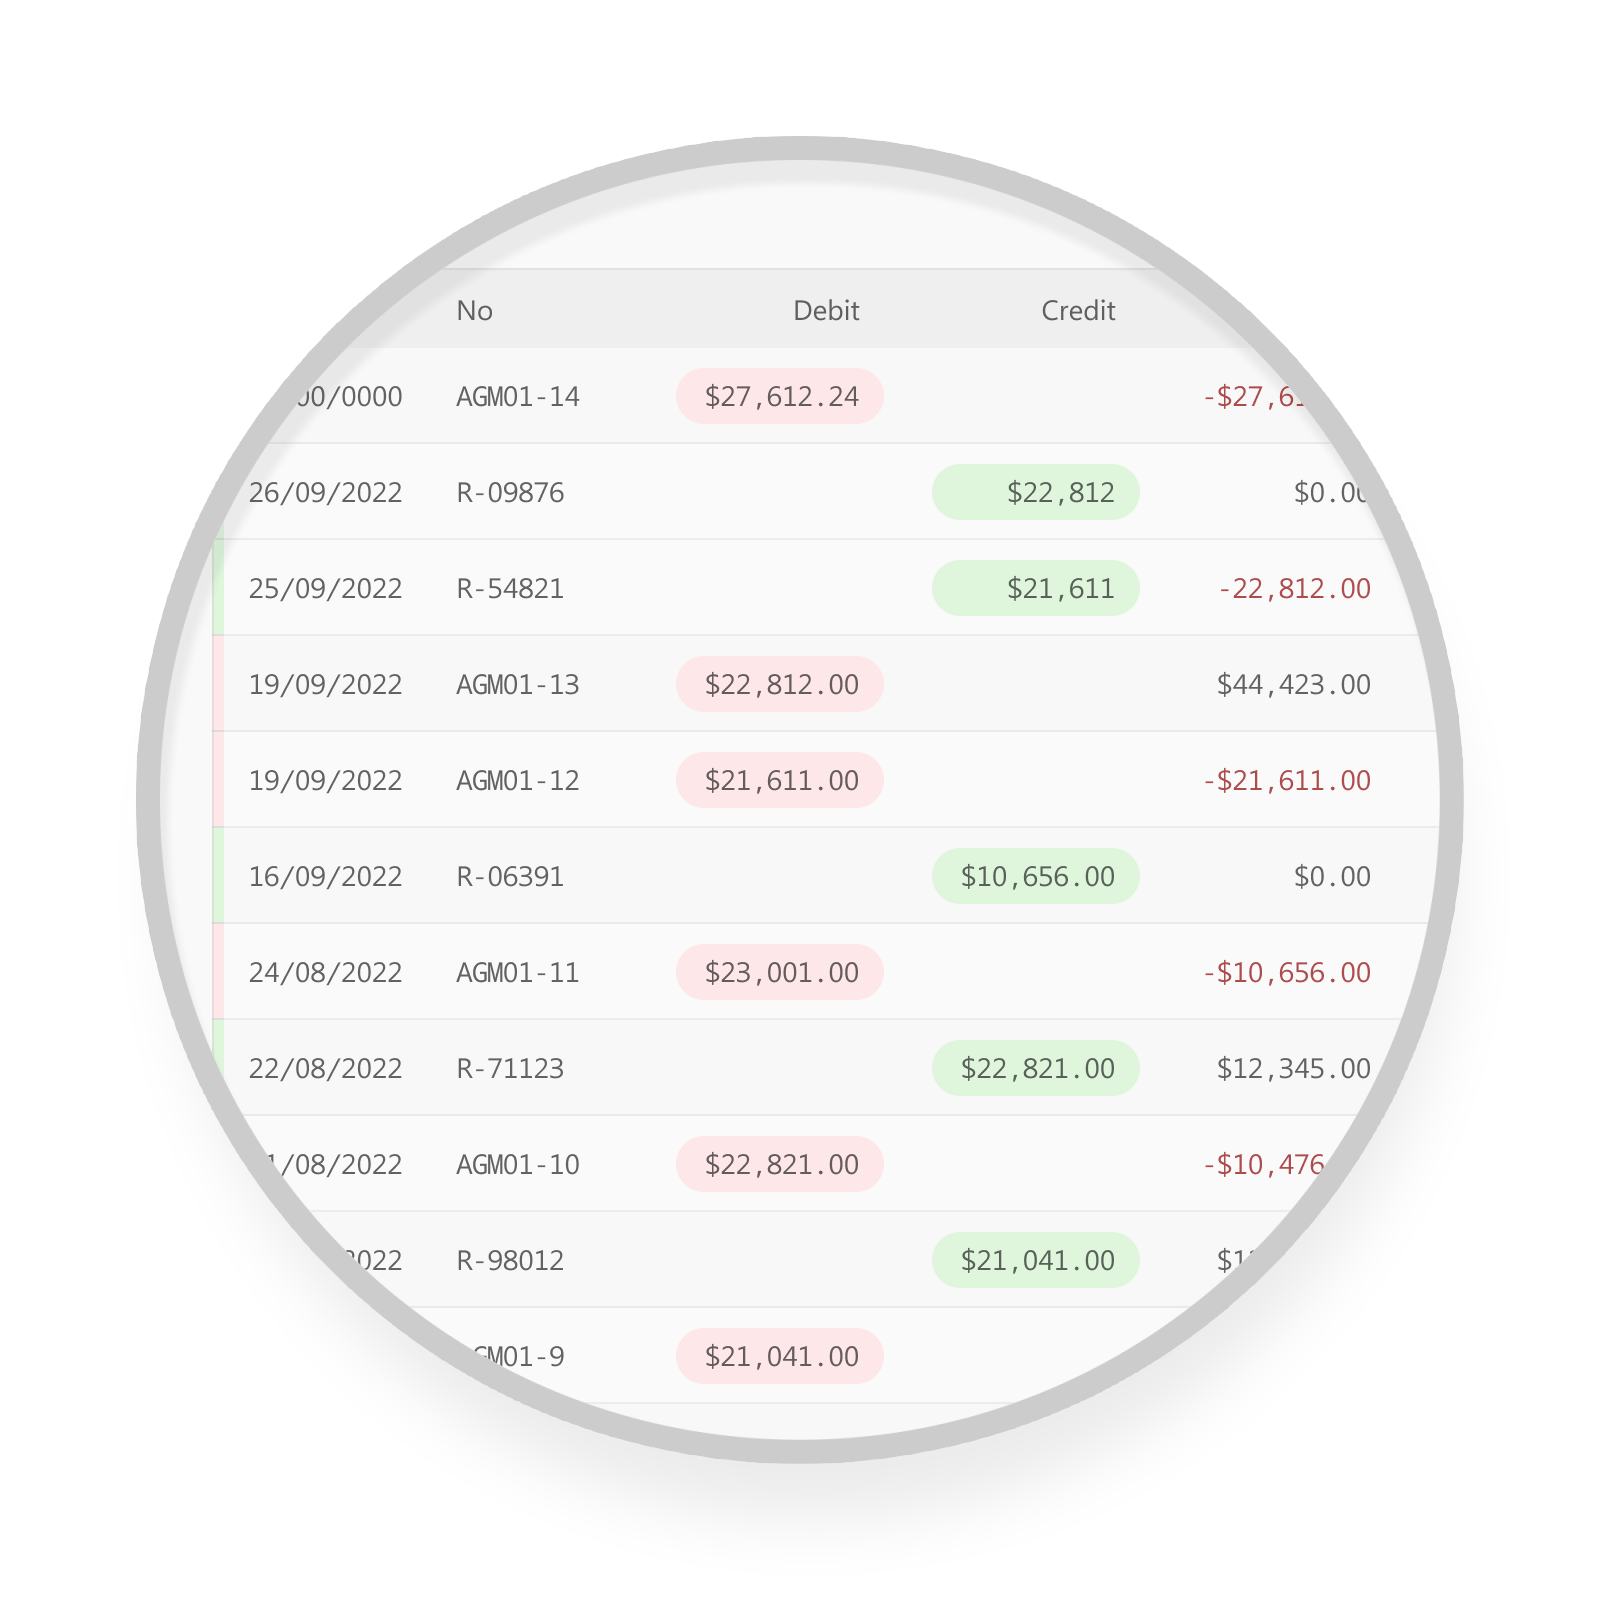Click the $44,423.00 balance value
The height and width of the screenshot is (1600, 1600).
coord(1293,685)
